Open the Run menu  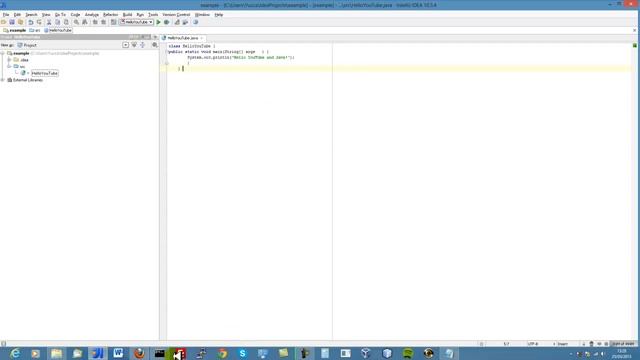pos(140,15)
